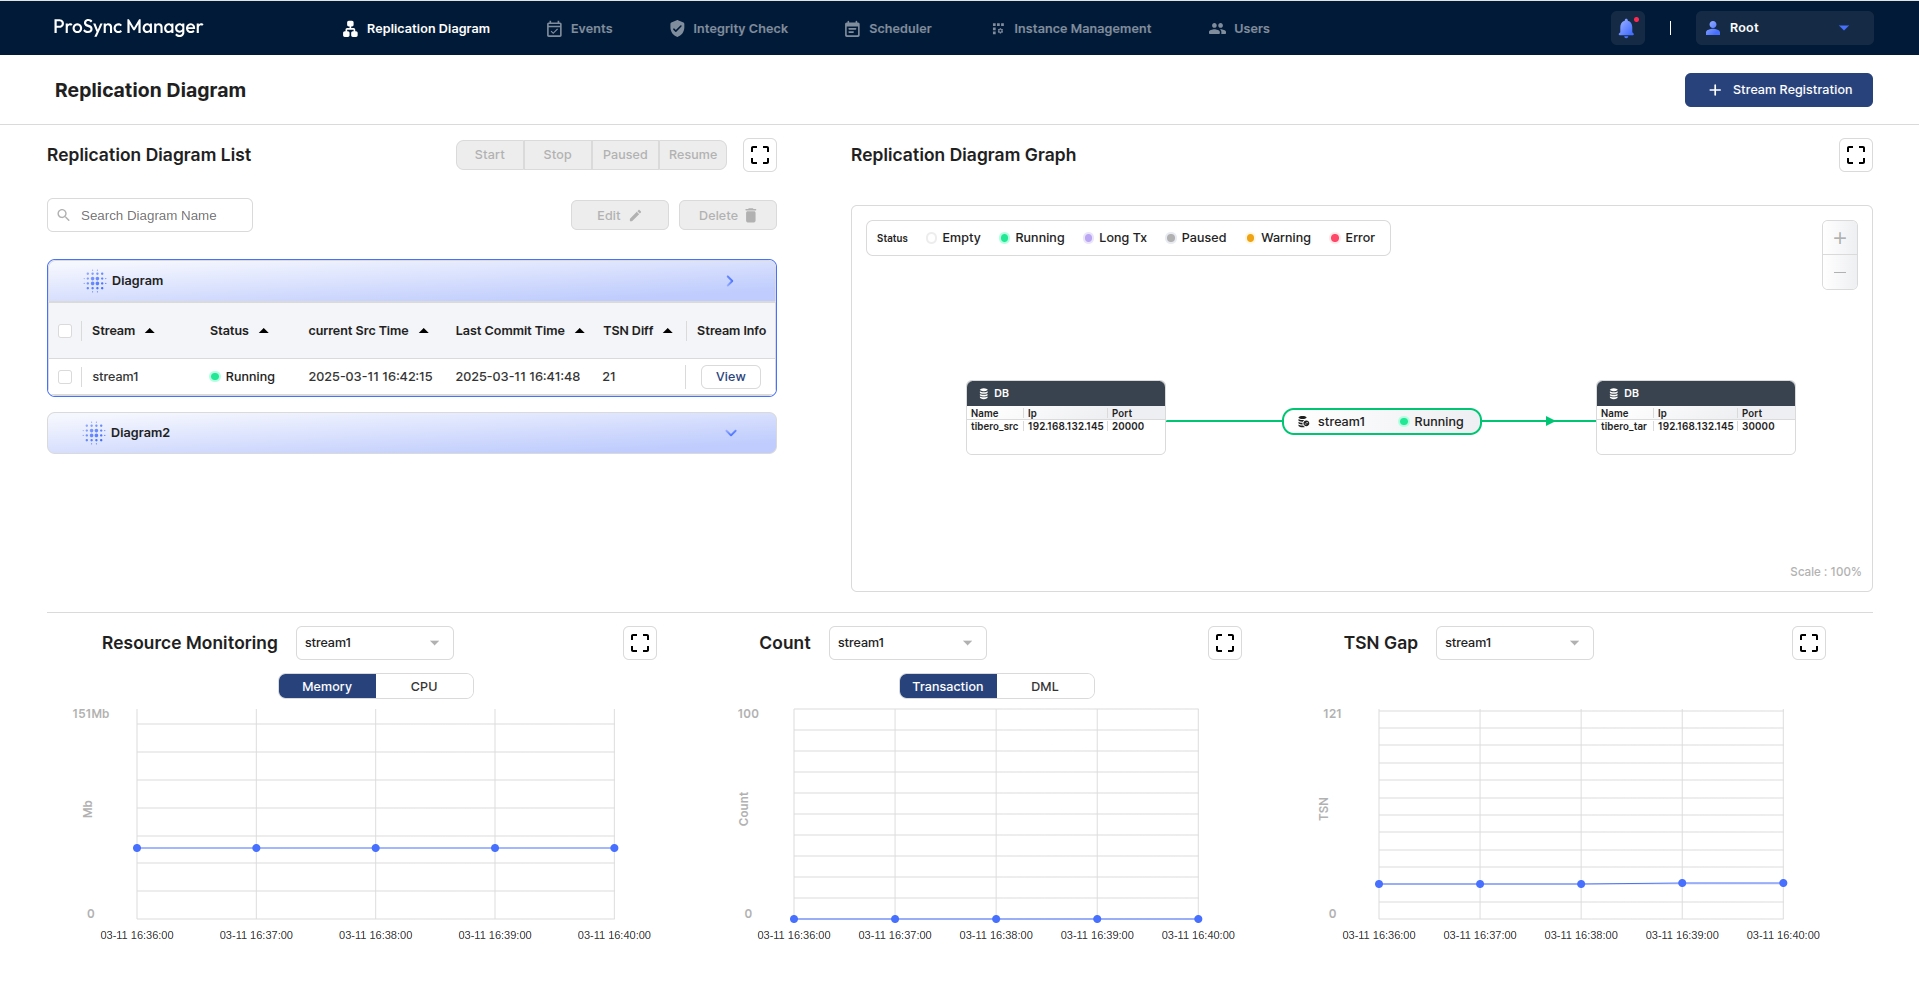Zoom in the graph with plus
Screen dimensions: 1919x993
pyautogui.click(x=1839, y=238)
